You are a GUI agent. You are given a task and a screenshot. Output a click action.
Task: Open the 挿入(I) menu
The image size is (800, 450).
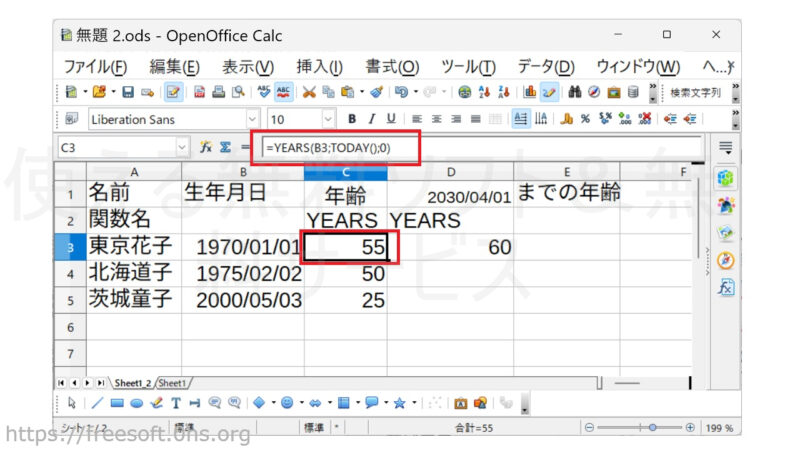pyautogui.click(x=319, y=66)
